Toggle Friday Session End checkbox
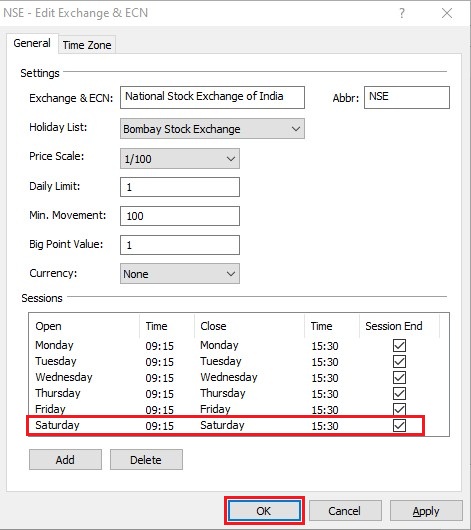471x530 pixels. point(399,409)
